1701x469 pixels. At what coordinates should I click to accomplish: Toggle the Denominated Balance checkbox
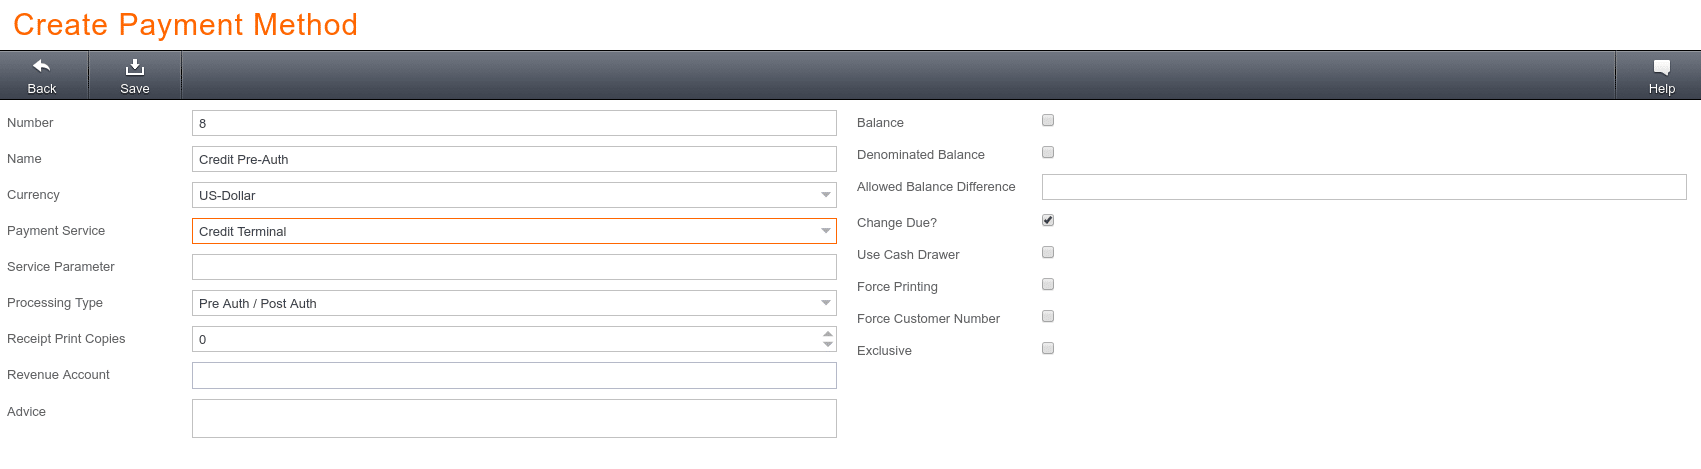[x=1048, y=152]
